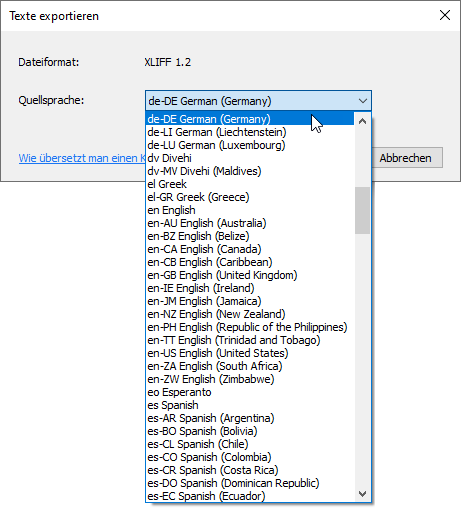The height and width of the screenshot is (516, 461).
Task: Choose en-AU English (Australia)
Action: pos(250,223)
